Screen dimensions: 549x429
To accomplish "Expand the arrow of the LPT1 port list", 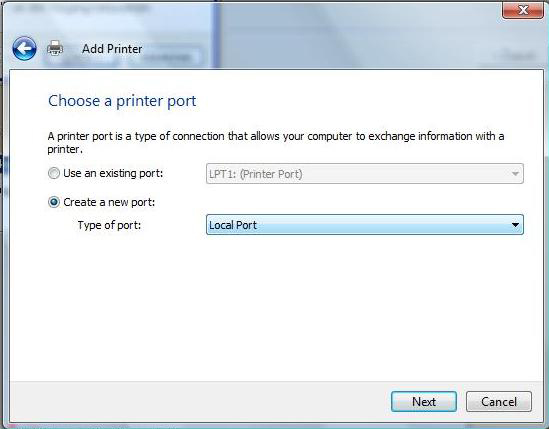I will point(515,174).
